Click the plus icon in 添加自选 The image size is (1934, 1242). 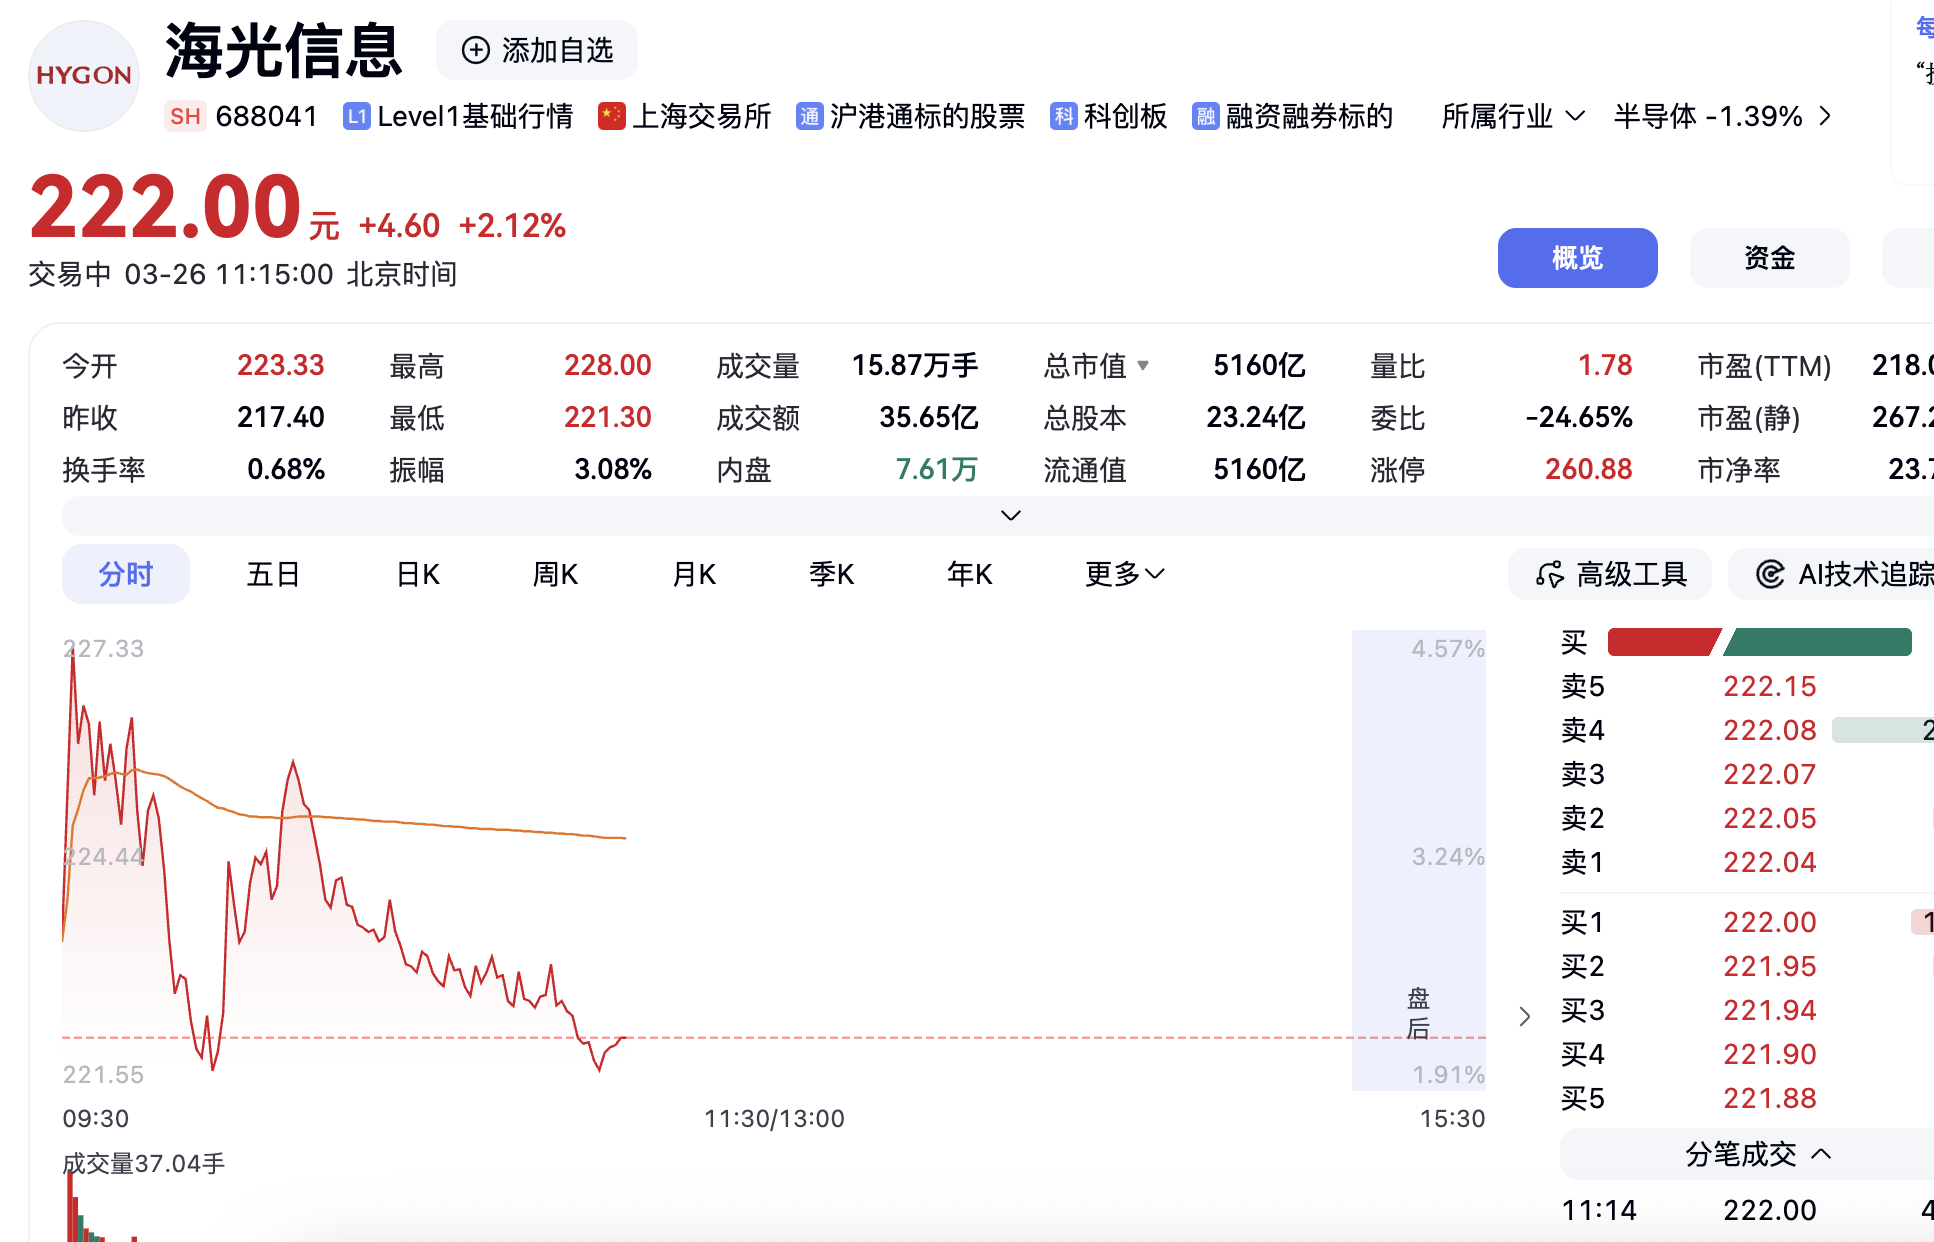(476, 50)
